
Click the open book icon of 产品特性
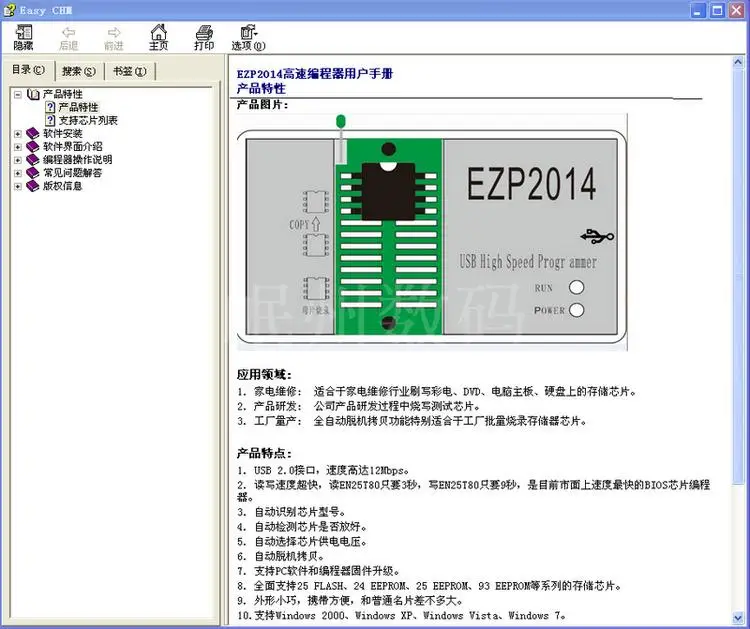click(x=33, y=94)
